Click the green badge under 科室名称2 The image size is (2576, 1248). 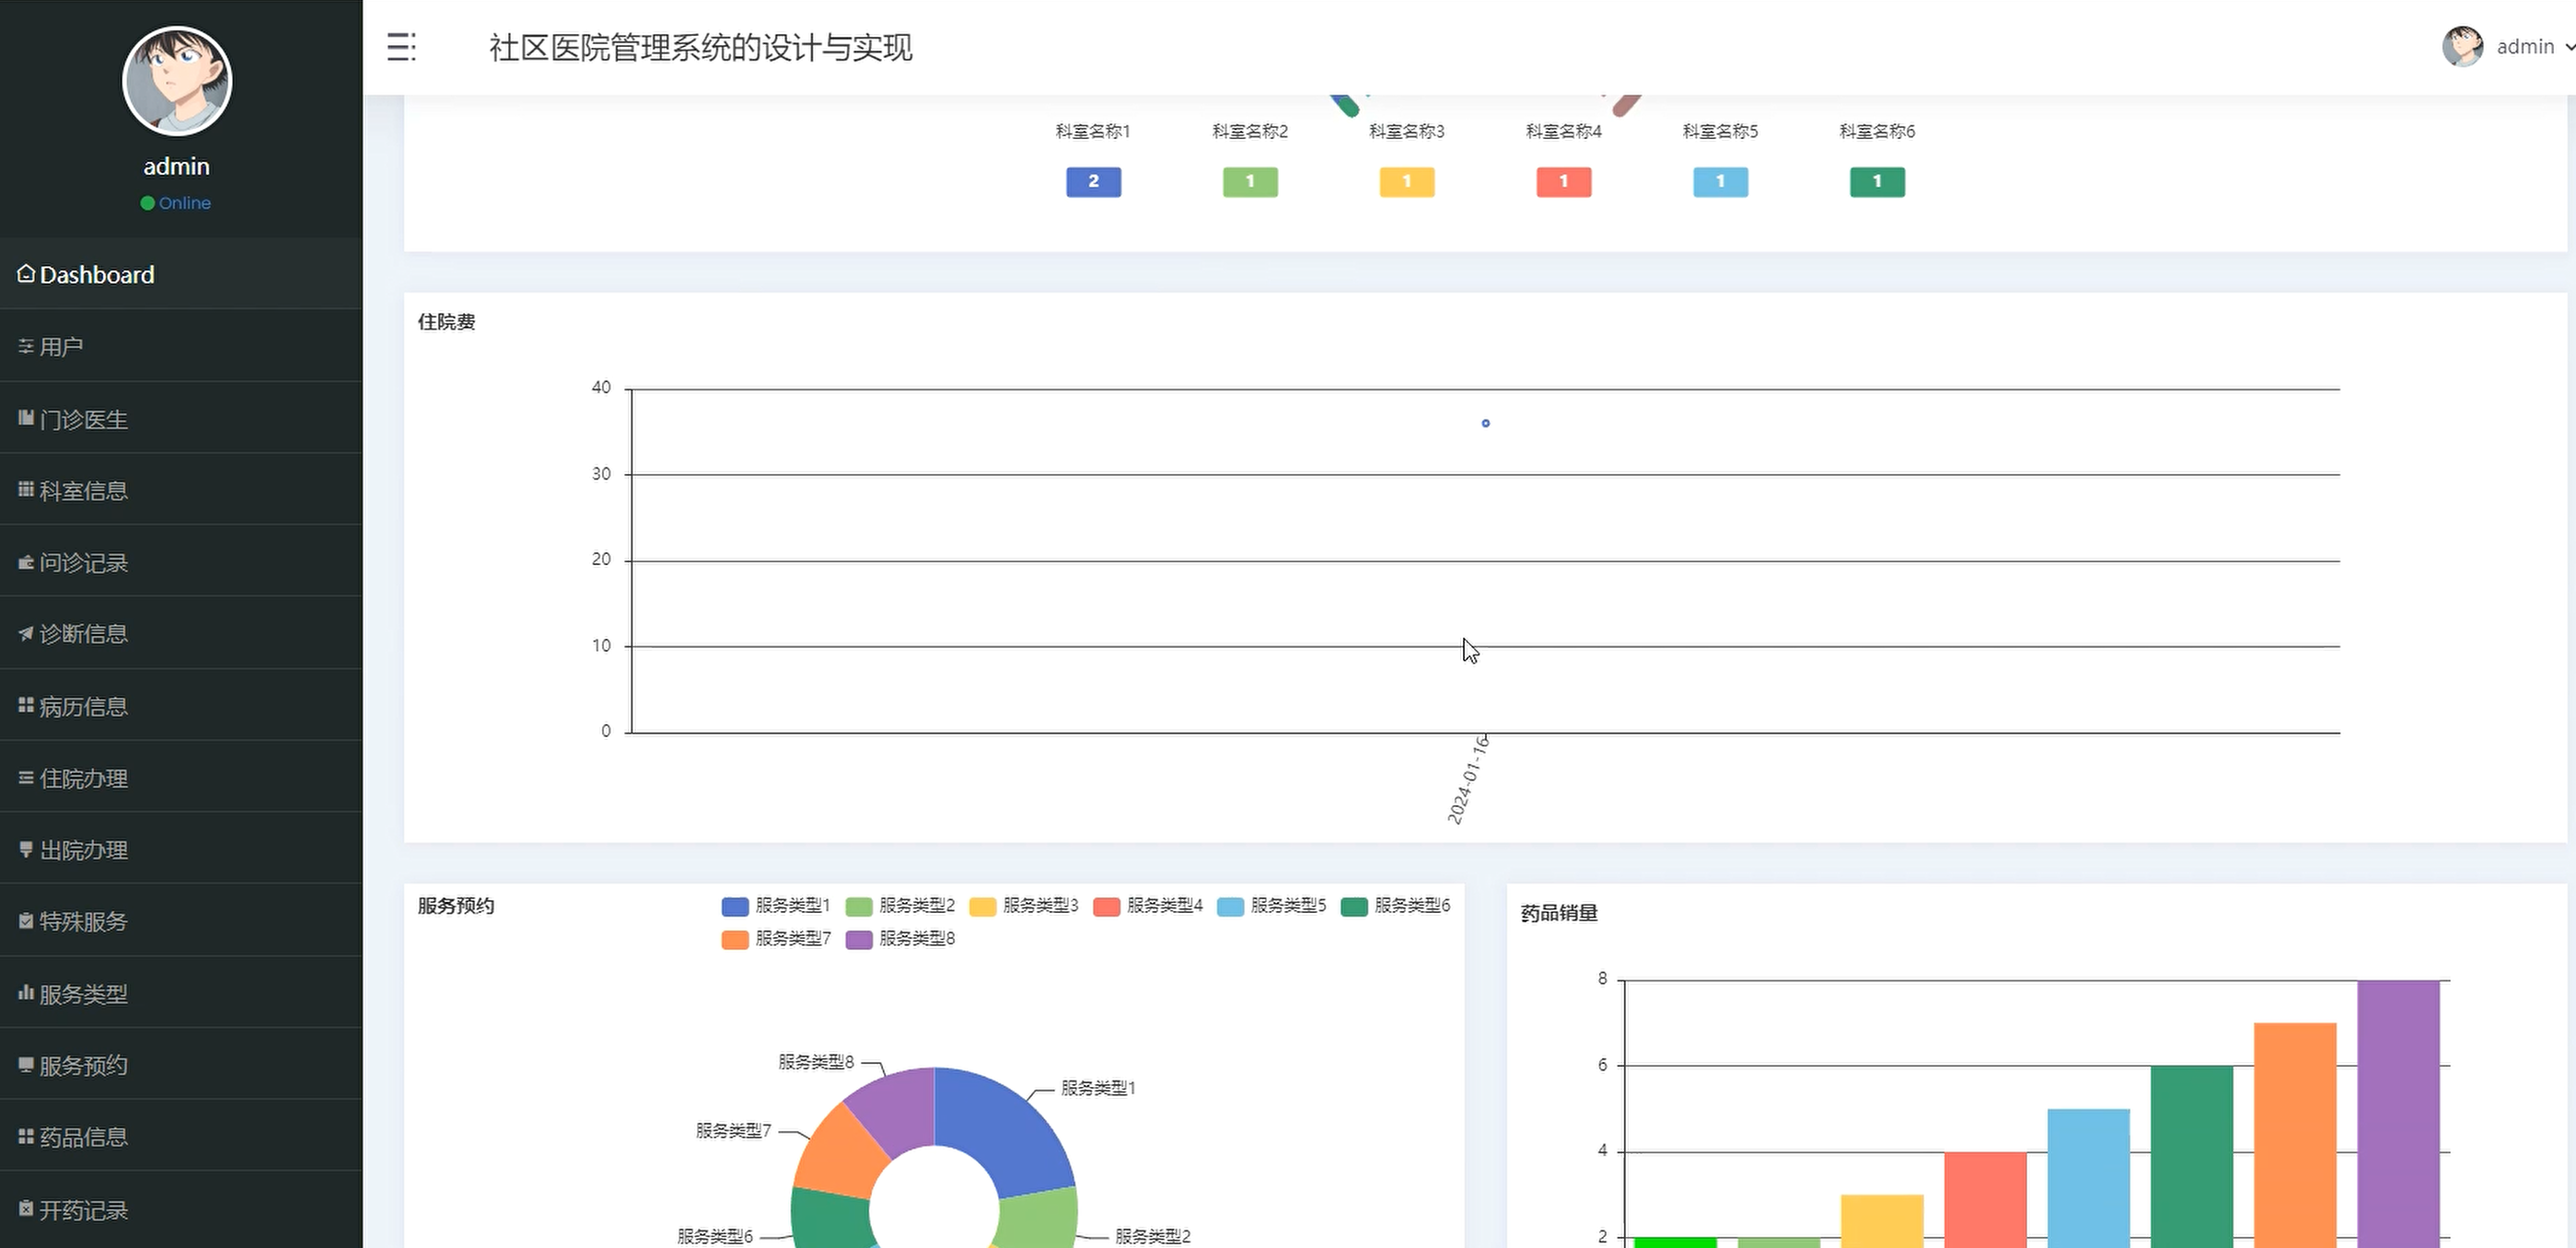[x=1250, y=182]
